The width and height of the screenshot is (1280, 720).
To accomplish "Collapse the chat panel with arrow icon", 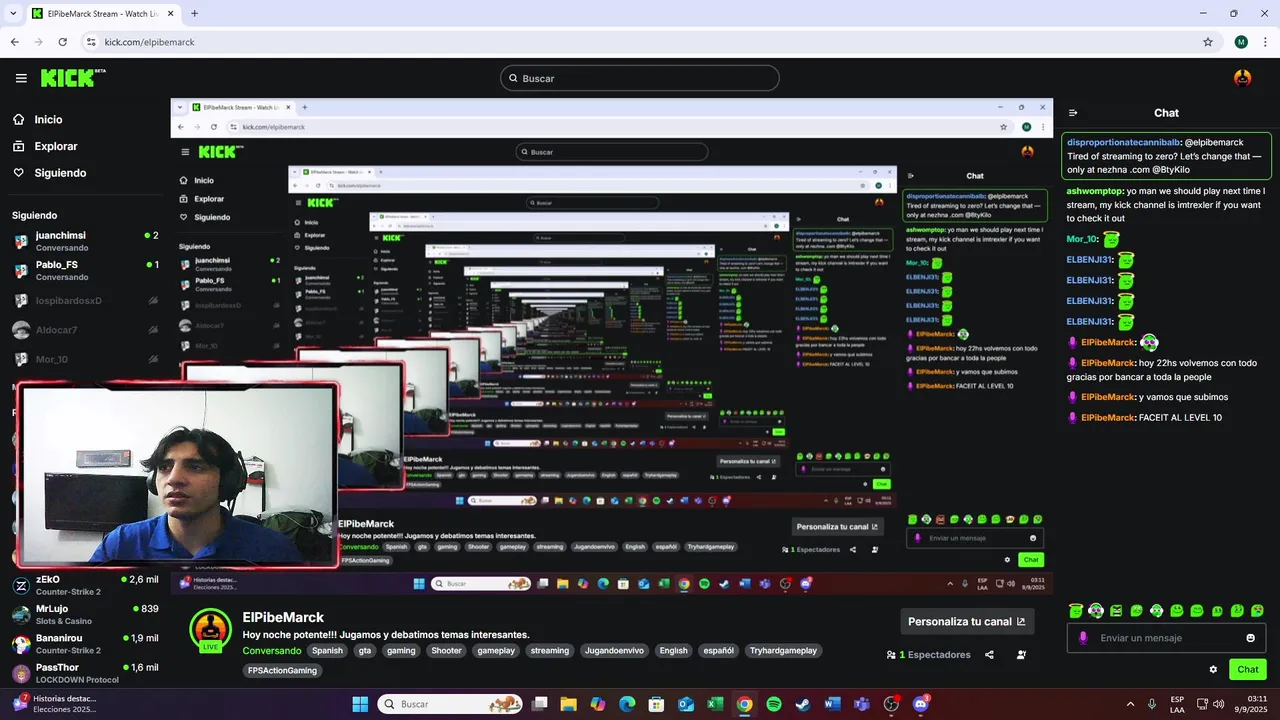I will pos(1073,113).
